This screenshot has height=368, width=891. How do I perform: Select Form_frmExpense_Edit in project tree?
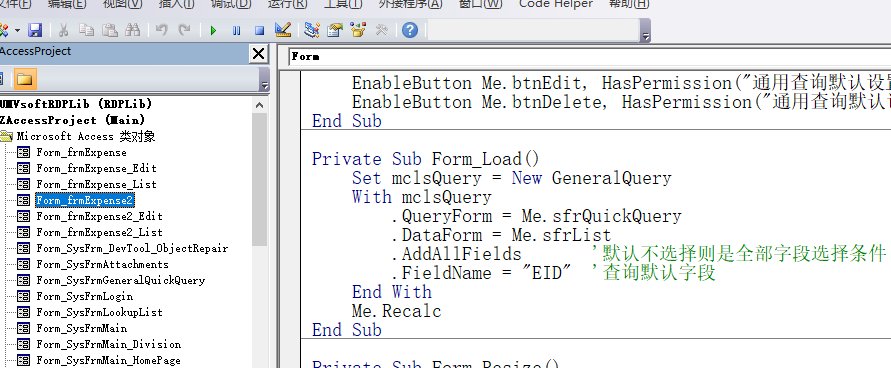coord(96,169)
